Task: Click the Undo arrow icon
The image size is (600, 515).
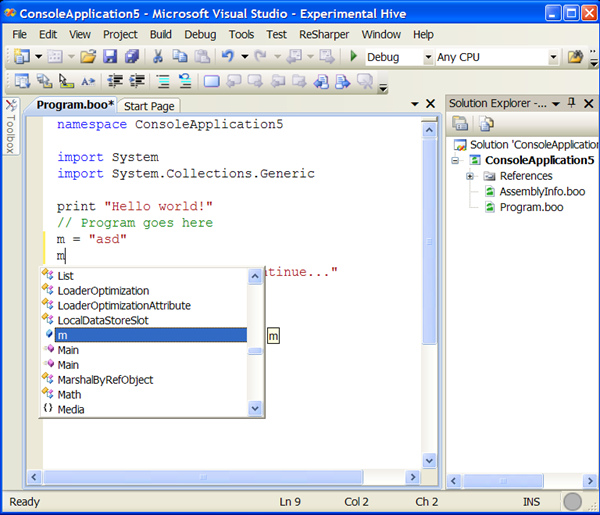Action: [x=229, y=57]
